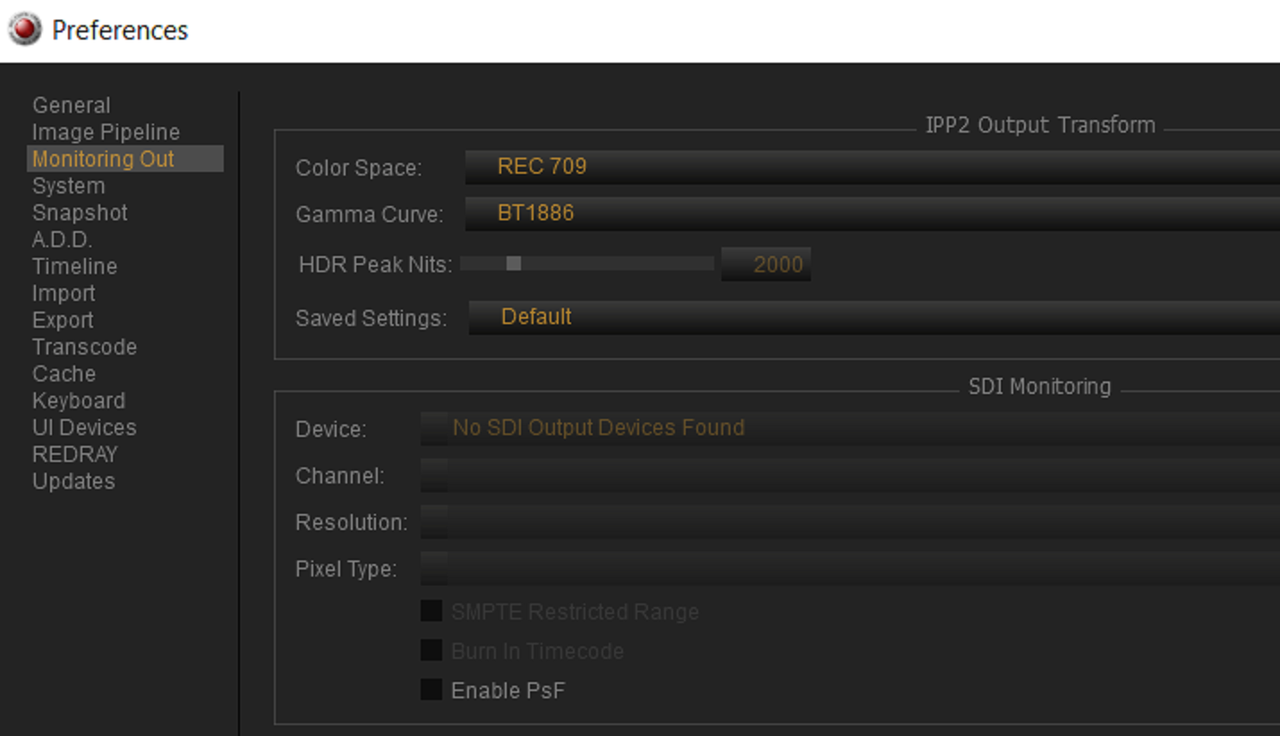Viewport: 1280px width, 736px height.
Task: Go to System preferences
Action: tap(68, 186)
